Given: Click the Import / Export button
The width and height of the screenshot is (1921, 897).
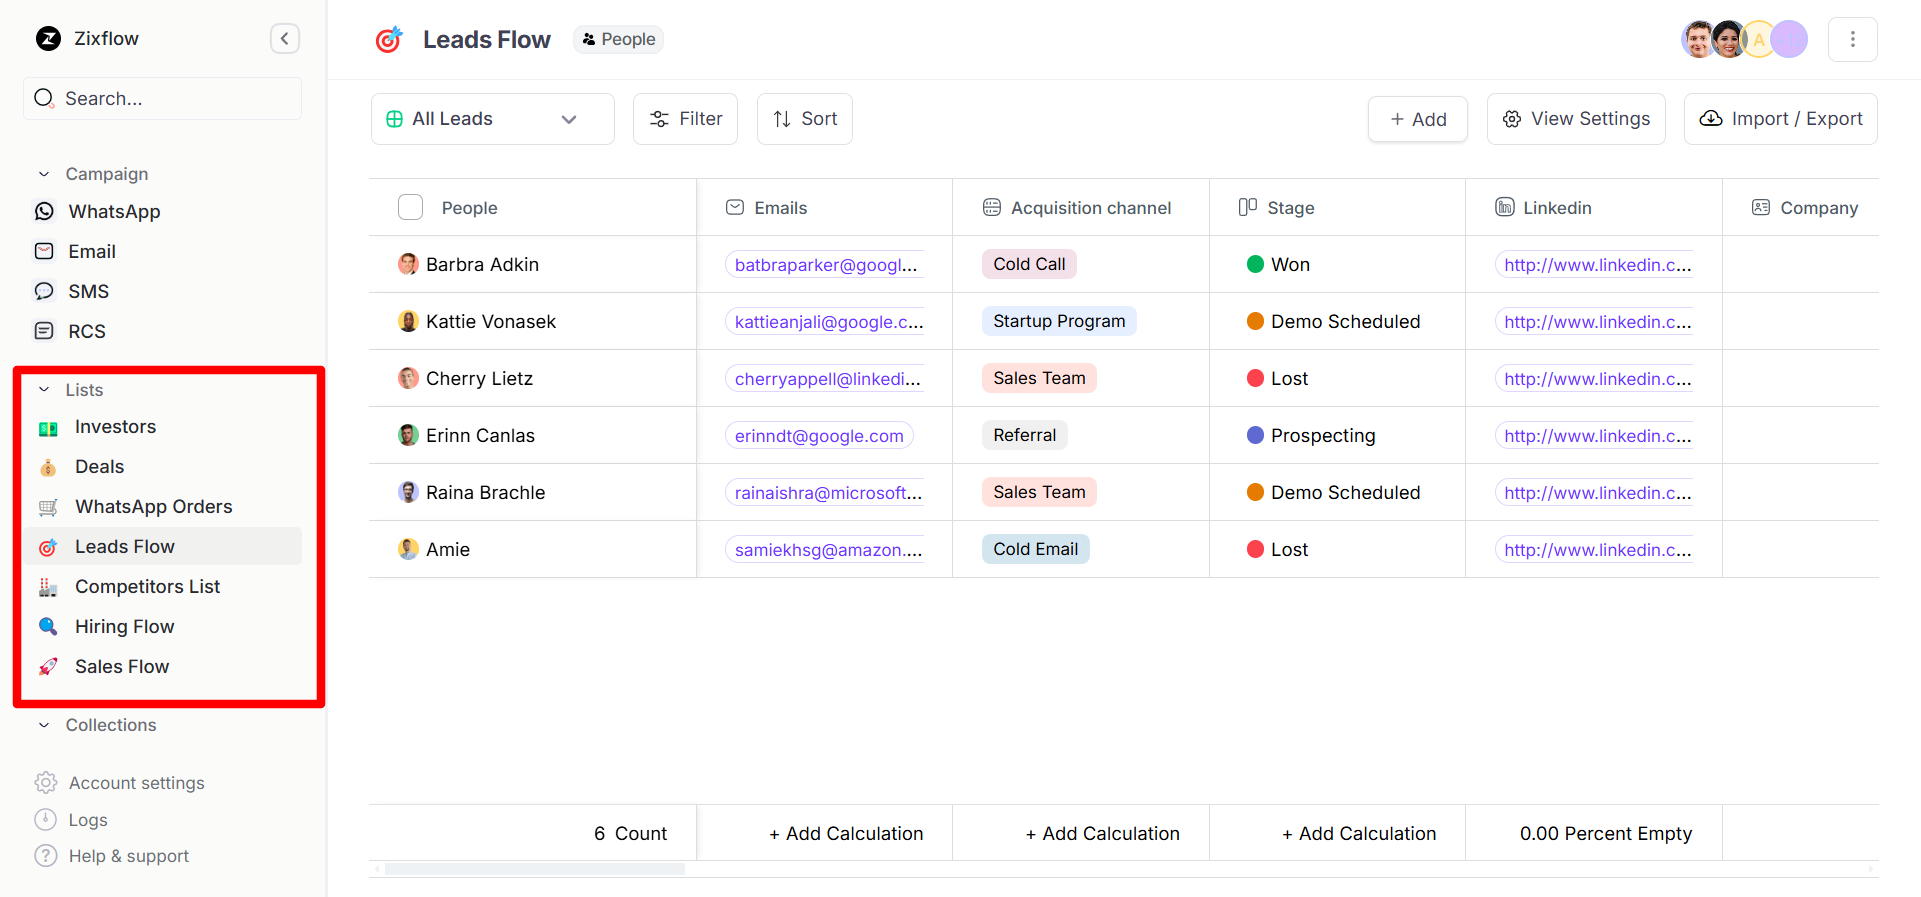Looking at the screenshot, I should pyautogui.click(x=1781, y=119).
